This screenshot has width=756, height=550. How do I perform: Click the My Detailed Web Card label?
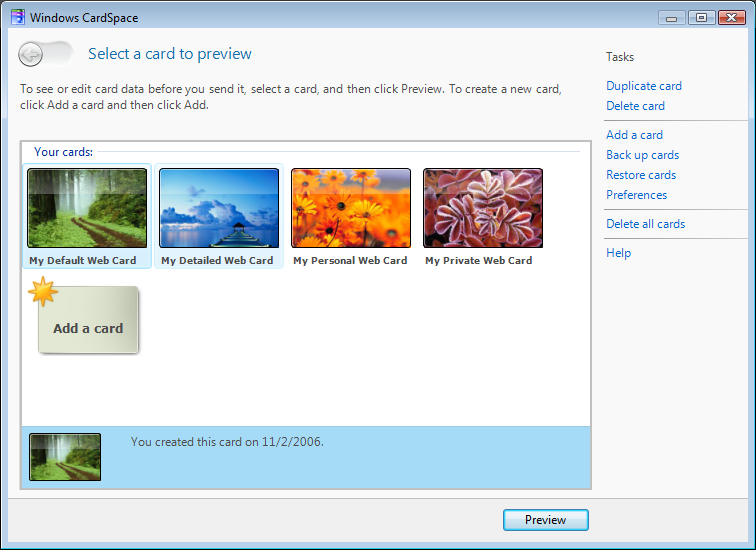coord(217,260)
